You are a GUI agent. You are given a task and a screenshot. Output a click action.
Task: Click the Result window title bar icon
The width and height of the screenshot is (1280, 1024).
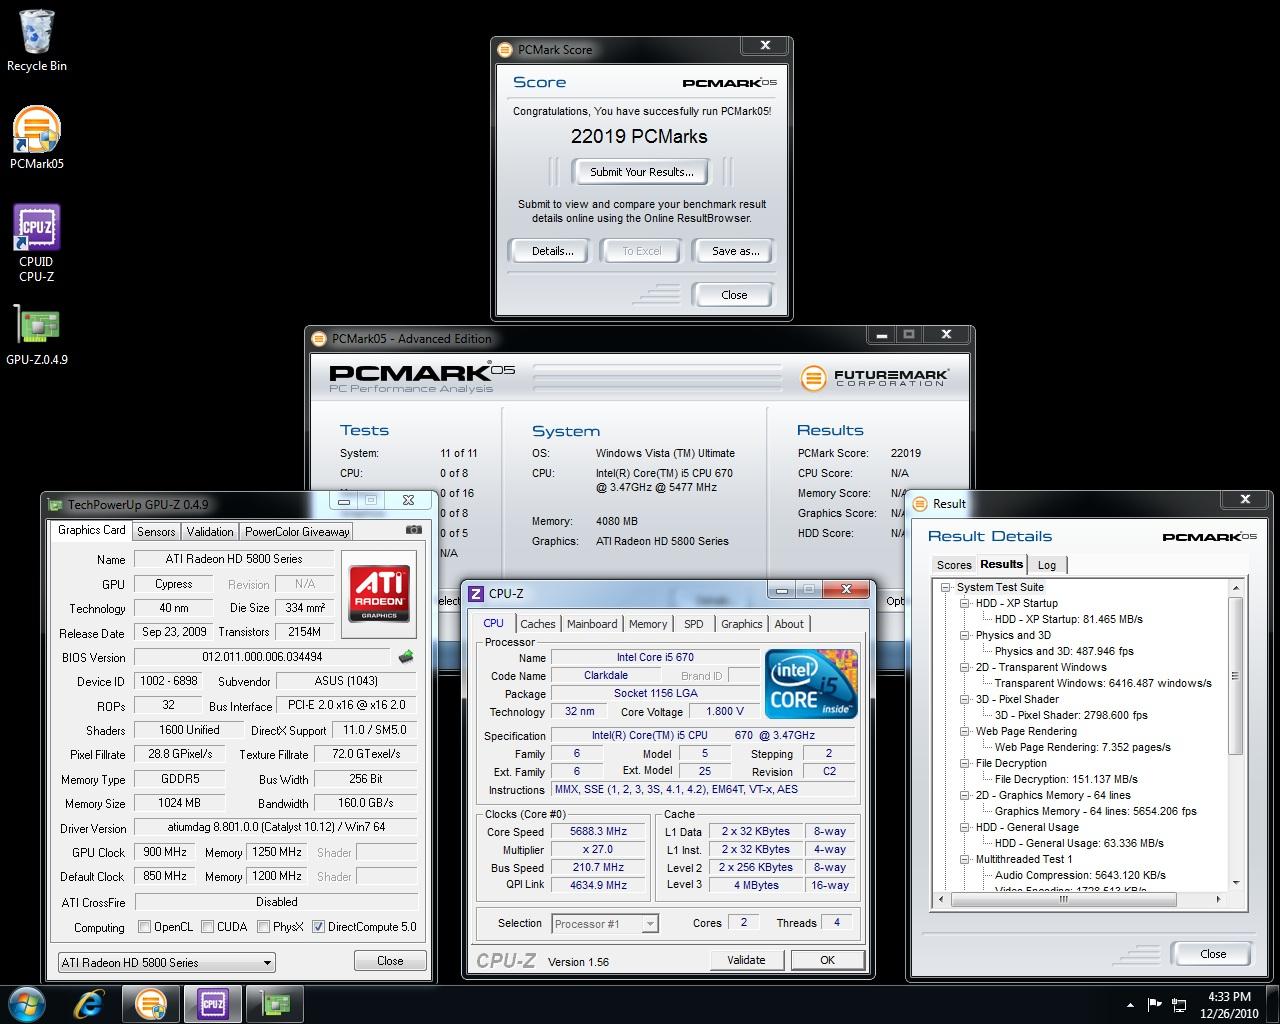(921, 504)
